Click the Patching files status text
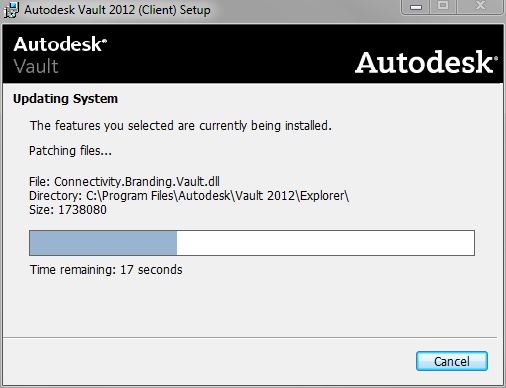 (x=70, y=151)
